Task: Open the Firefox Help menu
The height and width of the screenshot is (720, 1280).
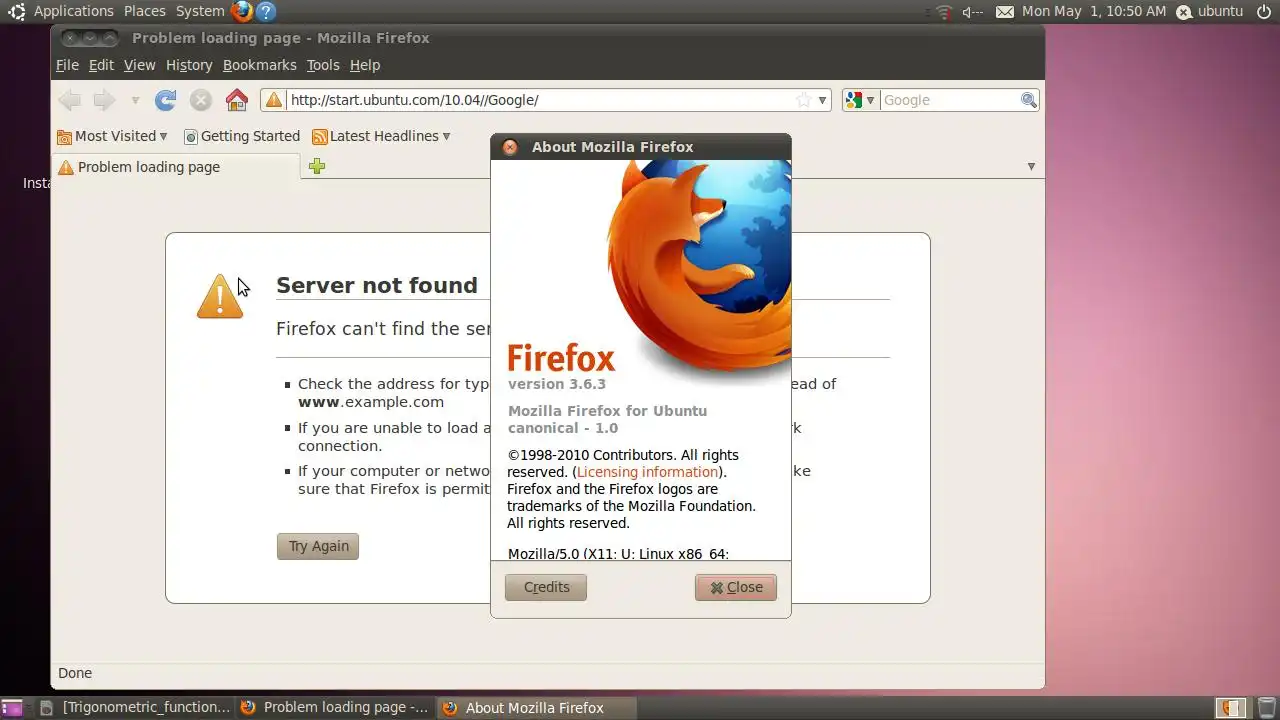Action: pyautogui.click(x=365, y=65)
